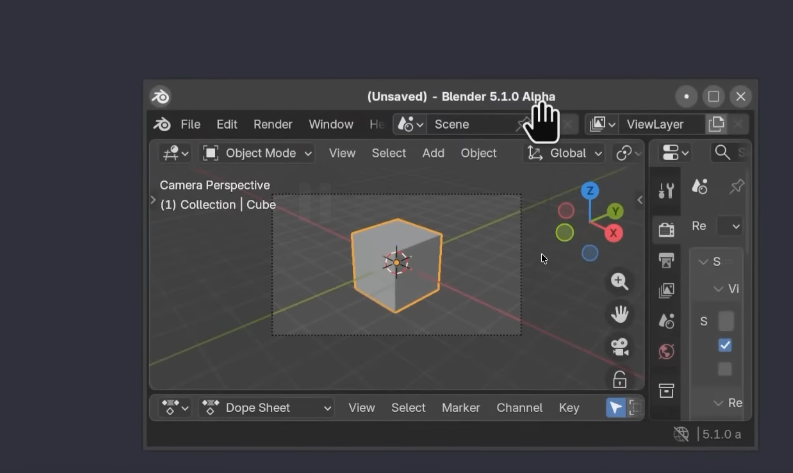This screenshot has width=793, height=473.
Task: Click the pan hand icon in viewport
Action: (620, 314)
